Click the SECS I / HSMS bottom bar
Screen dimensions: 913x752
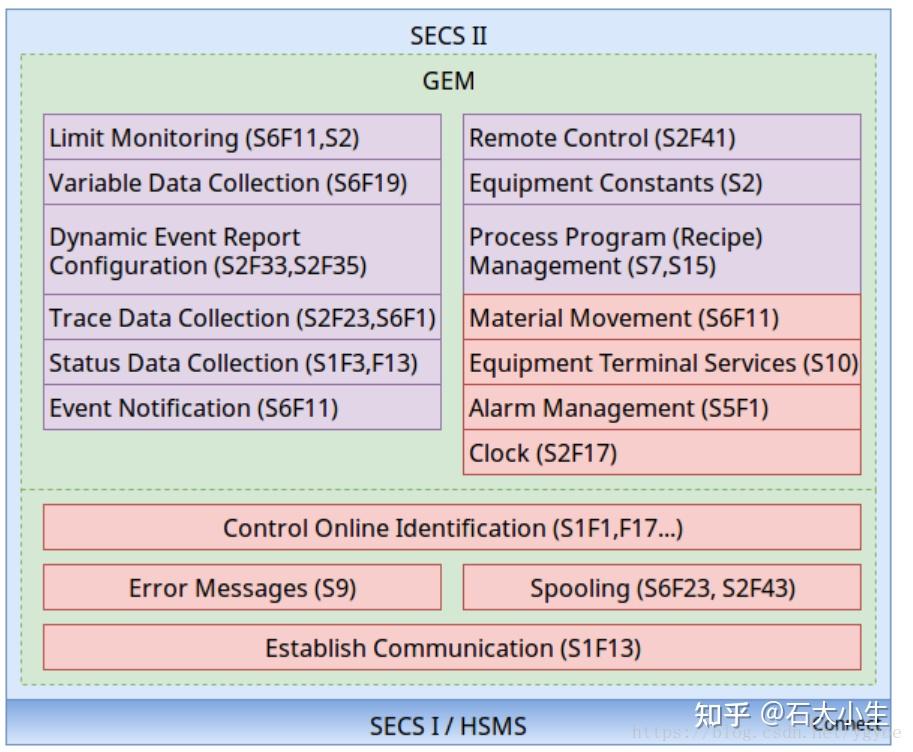448,725
